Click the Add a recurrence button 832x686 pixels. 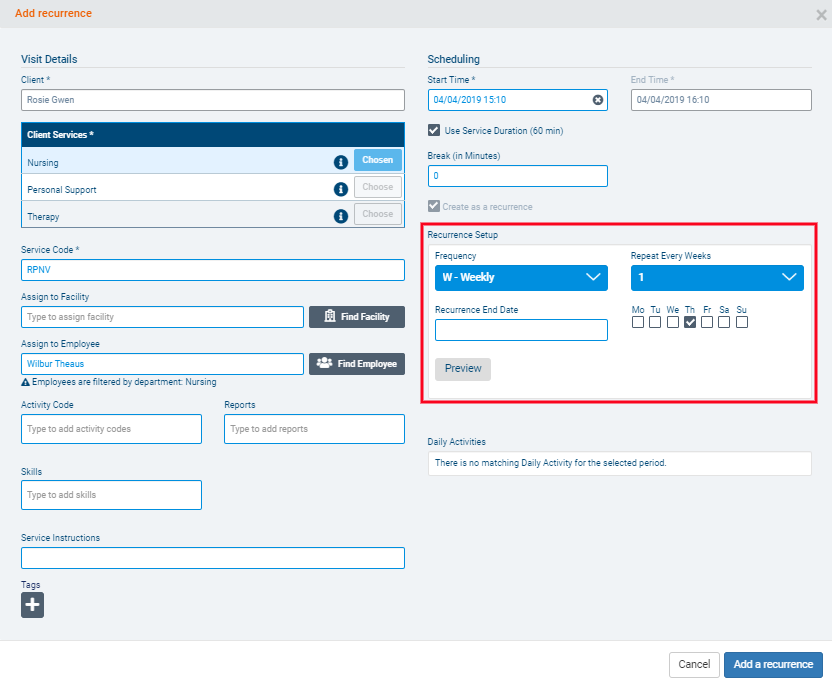[x=773, y=665]
